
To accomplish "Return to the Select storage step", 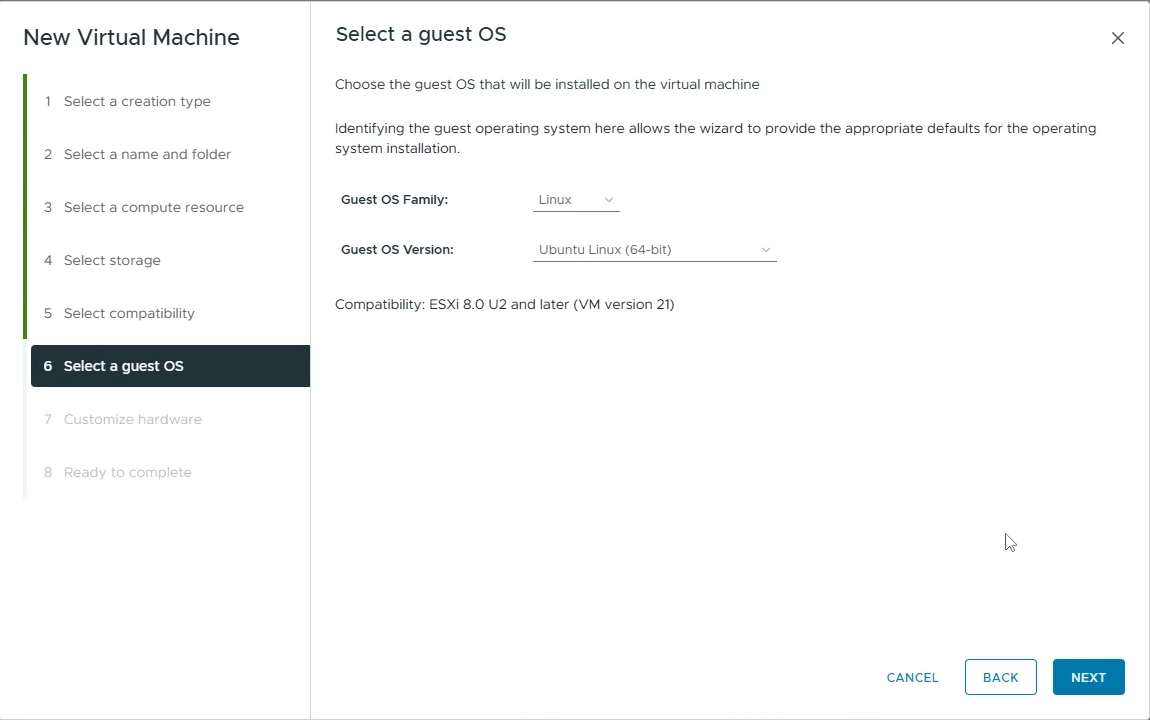I will point(112,260).
